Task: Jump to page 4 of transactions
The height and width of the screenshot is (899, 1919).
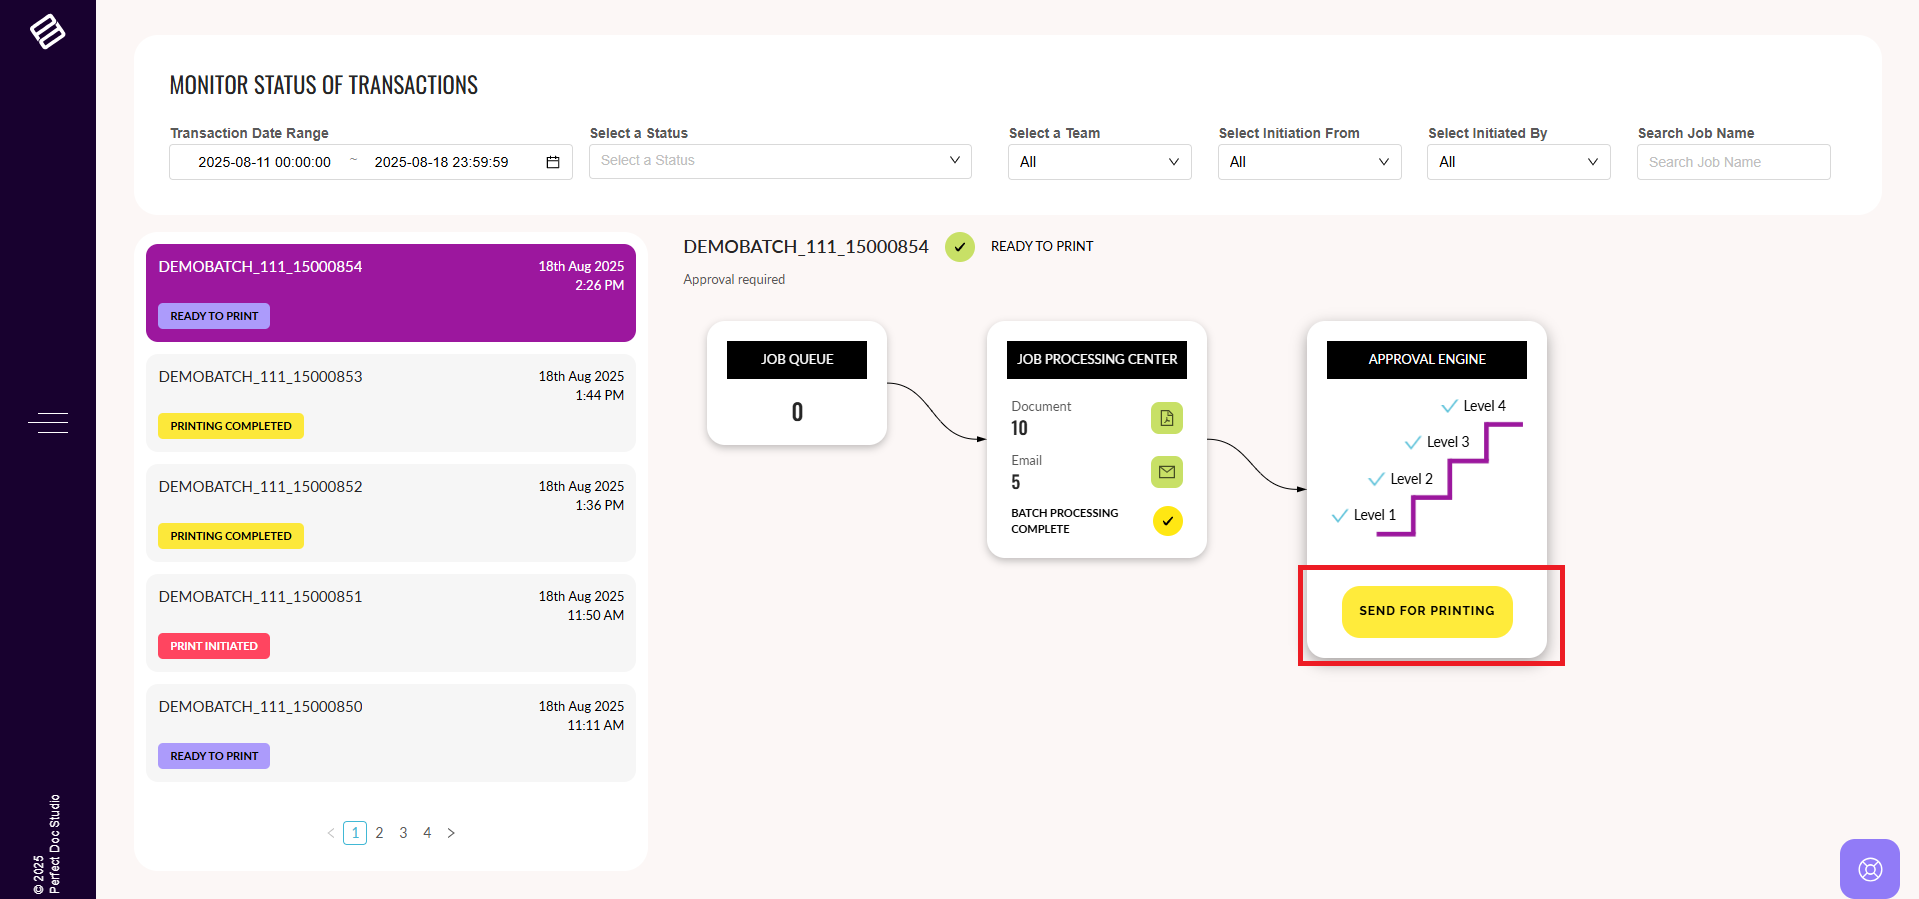Action: coord(427,833)
